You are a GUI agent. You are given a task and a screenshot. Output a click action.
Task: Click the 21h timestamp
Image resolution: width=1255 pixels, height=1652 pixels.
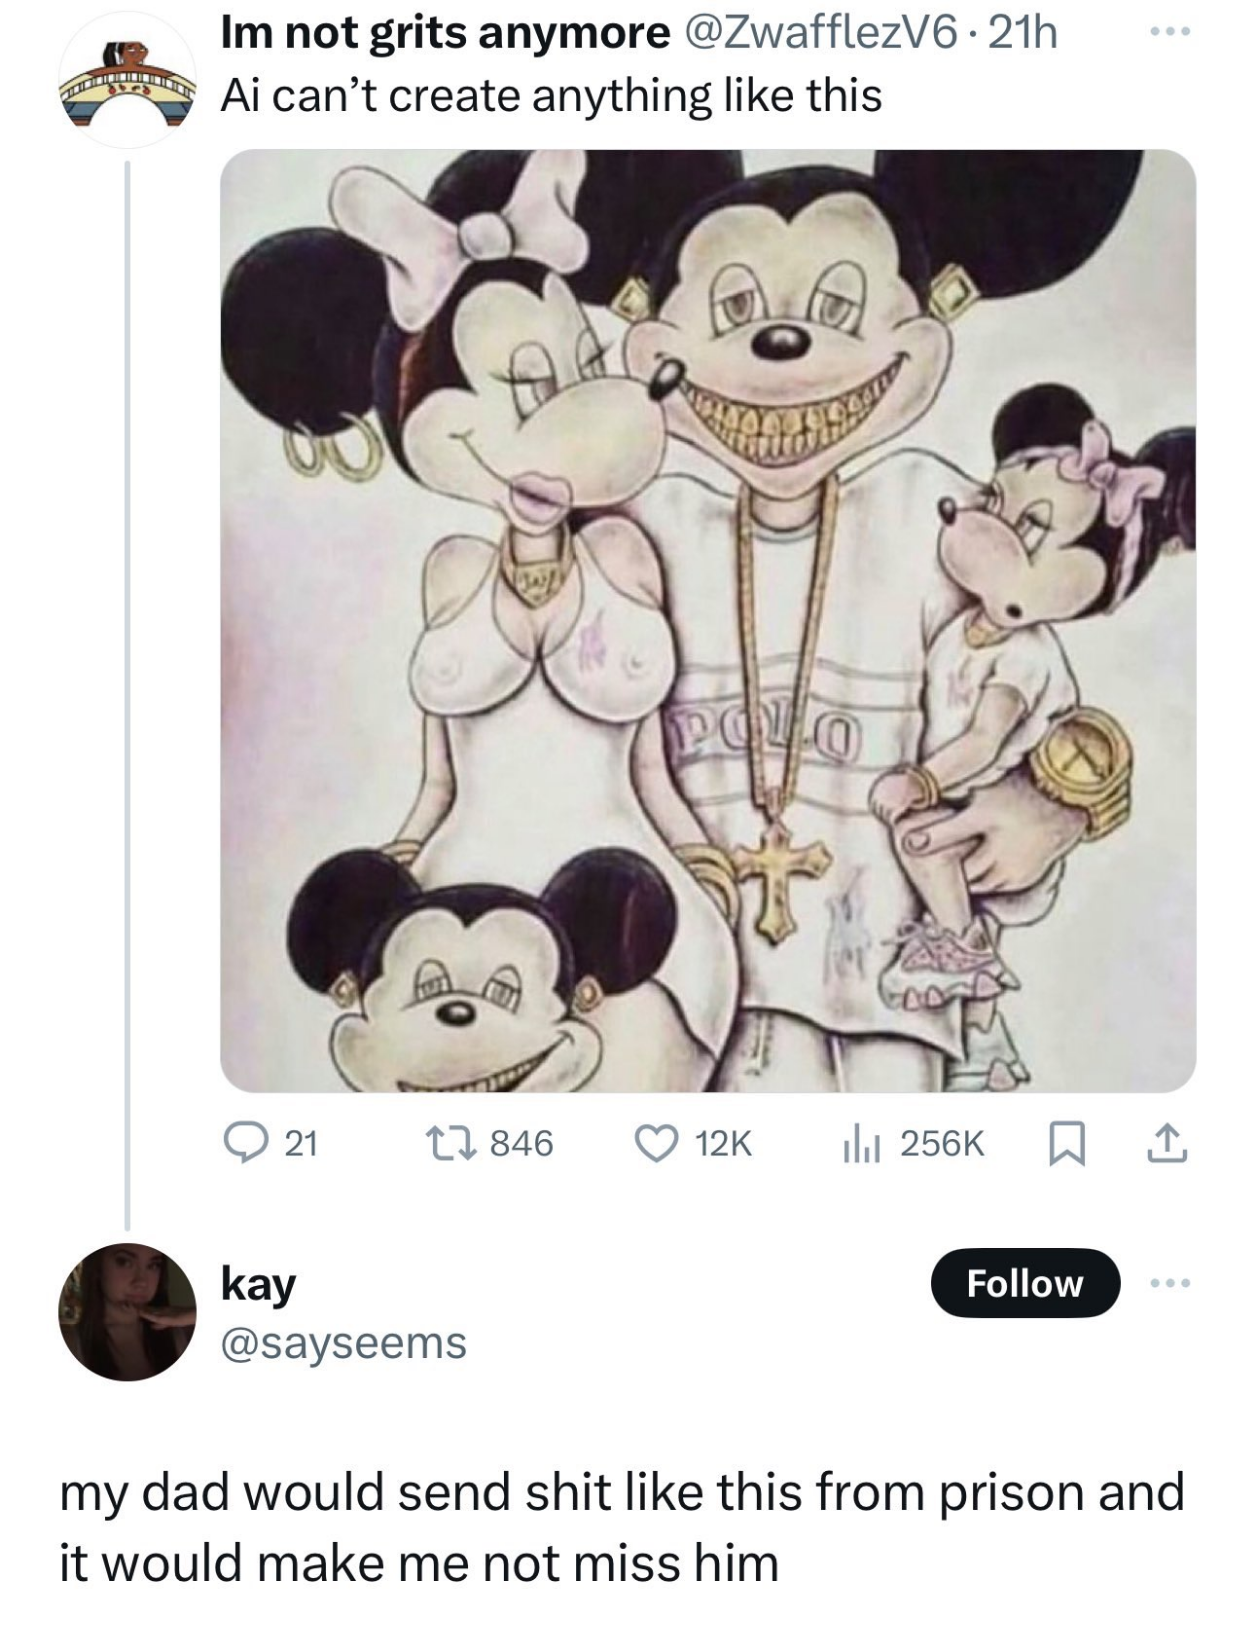(1021, 34)
